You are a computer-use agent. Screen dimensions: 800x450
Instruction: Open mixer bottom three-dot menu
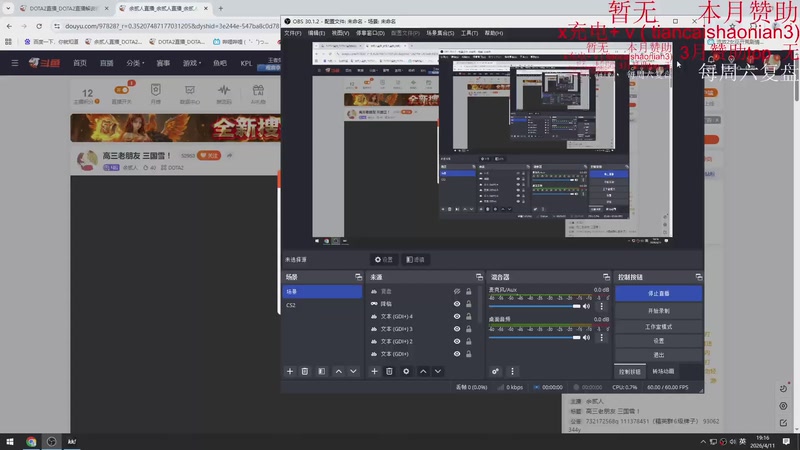512,371
